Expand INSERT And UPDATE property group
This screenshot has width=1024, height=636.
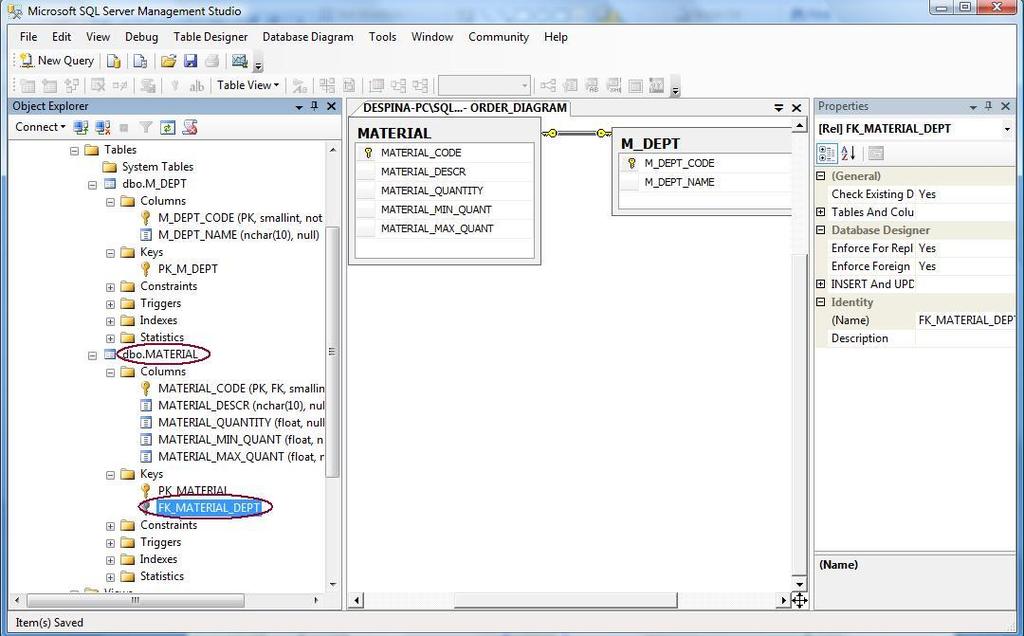tap(821, 284)
